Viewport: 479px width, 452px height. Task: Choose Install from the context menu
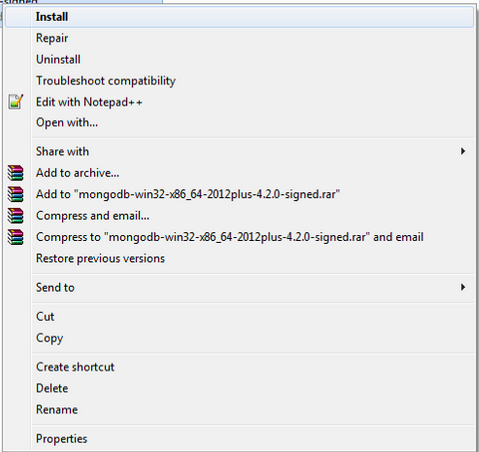tap(239, 17)
